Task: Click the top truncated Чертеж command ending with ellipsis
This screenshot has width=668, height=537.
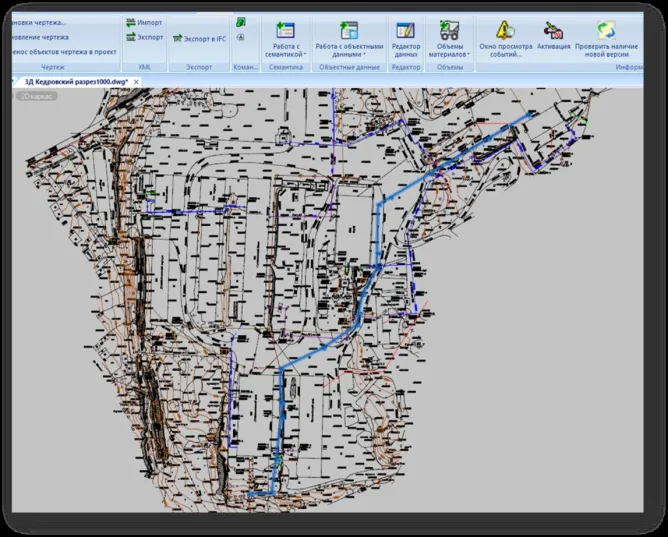Action: (x=38, y=22)
